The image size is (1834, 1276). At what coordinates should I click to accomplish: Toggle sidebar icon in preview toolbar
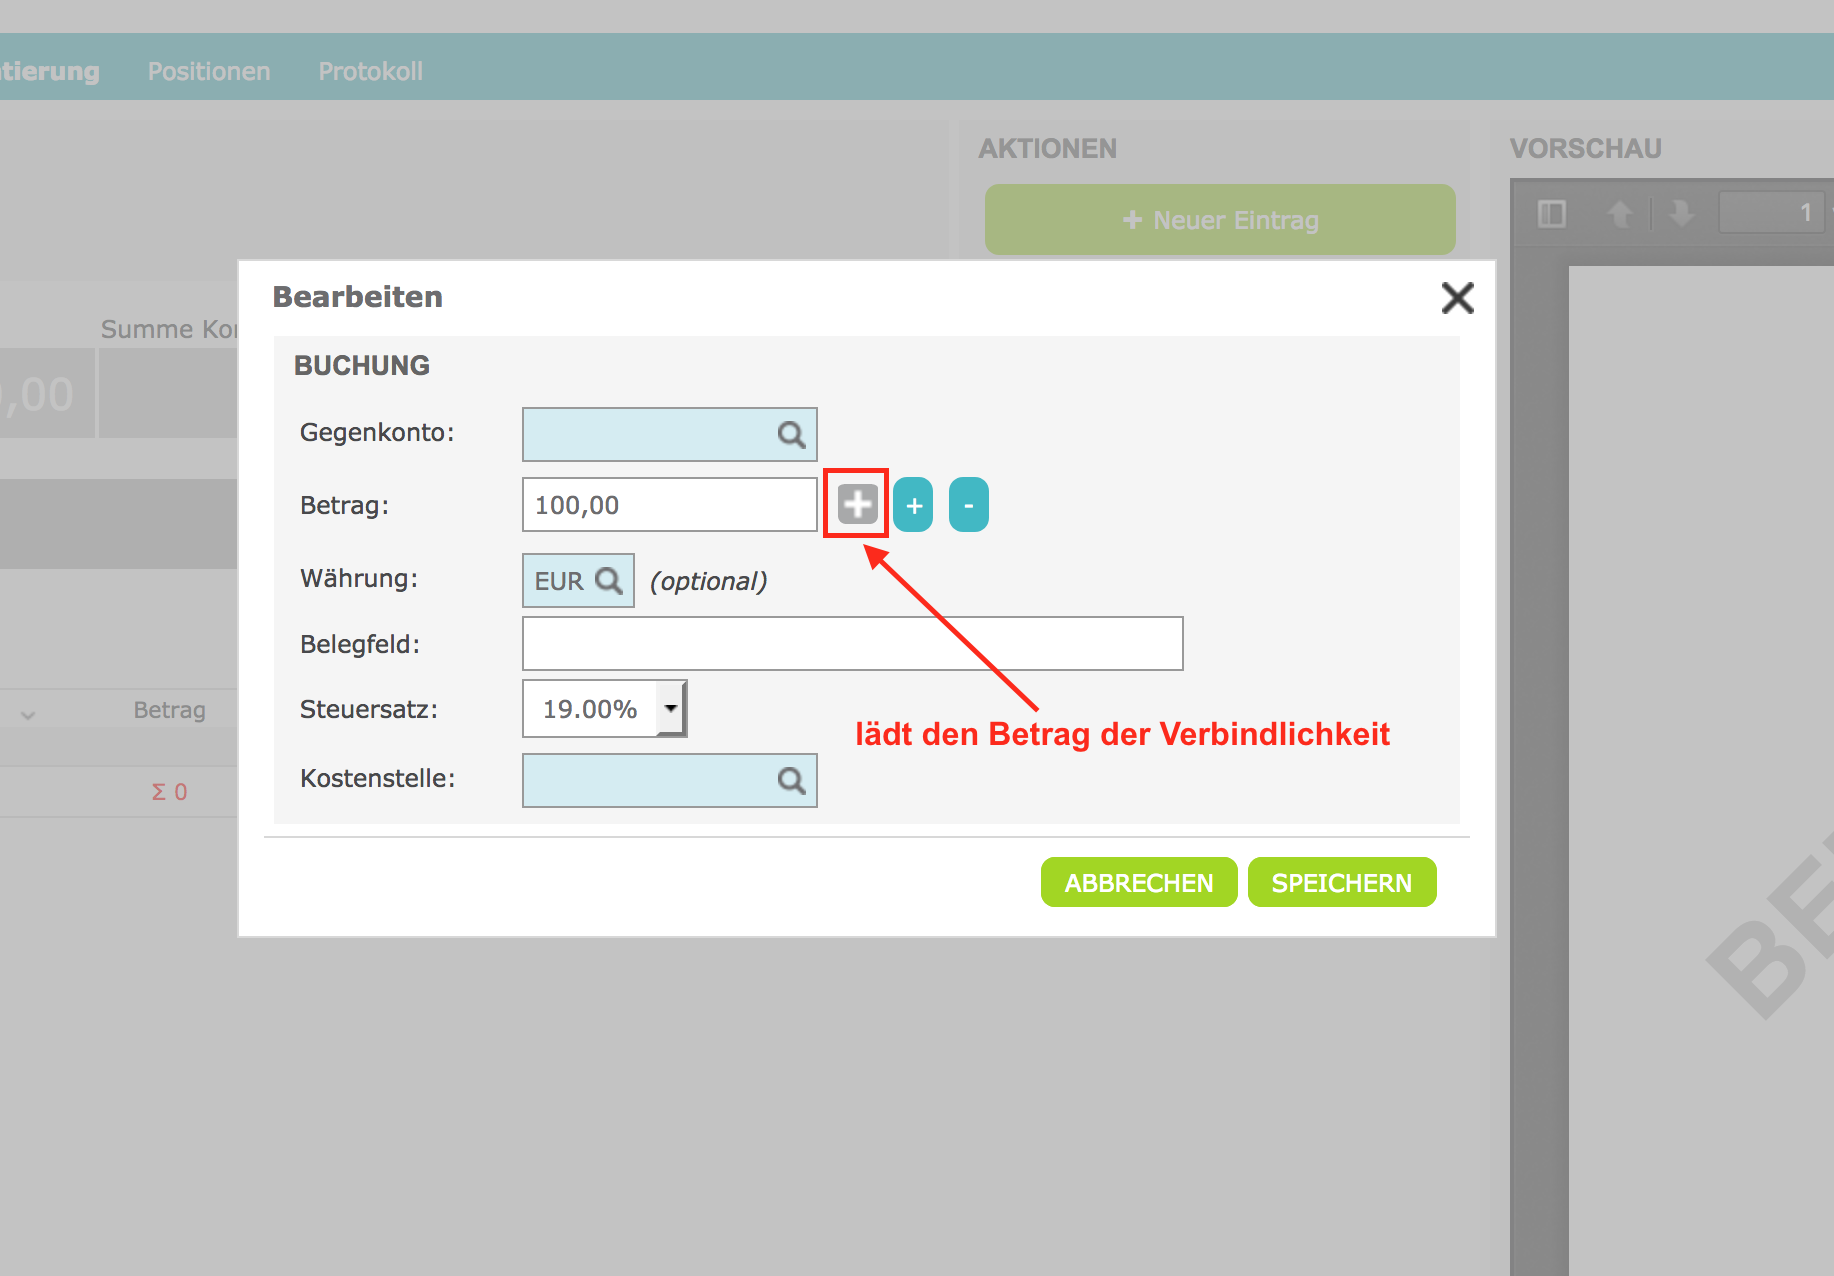click(1551, 213)
